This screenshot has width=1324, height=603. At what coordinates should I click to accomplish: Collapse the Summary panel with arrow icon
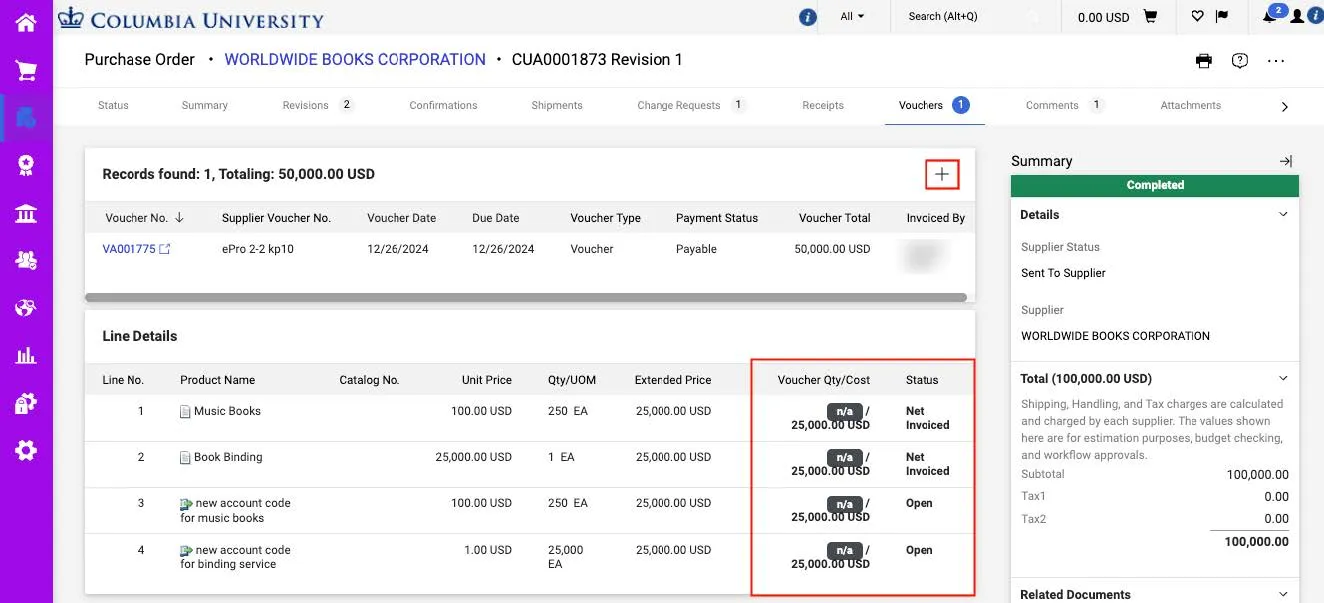pos(1286,161)
